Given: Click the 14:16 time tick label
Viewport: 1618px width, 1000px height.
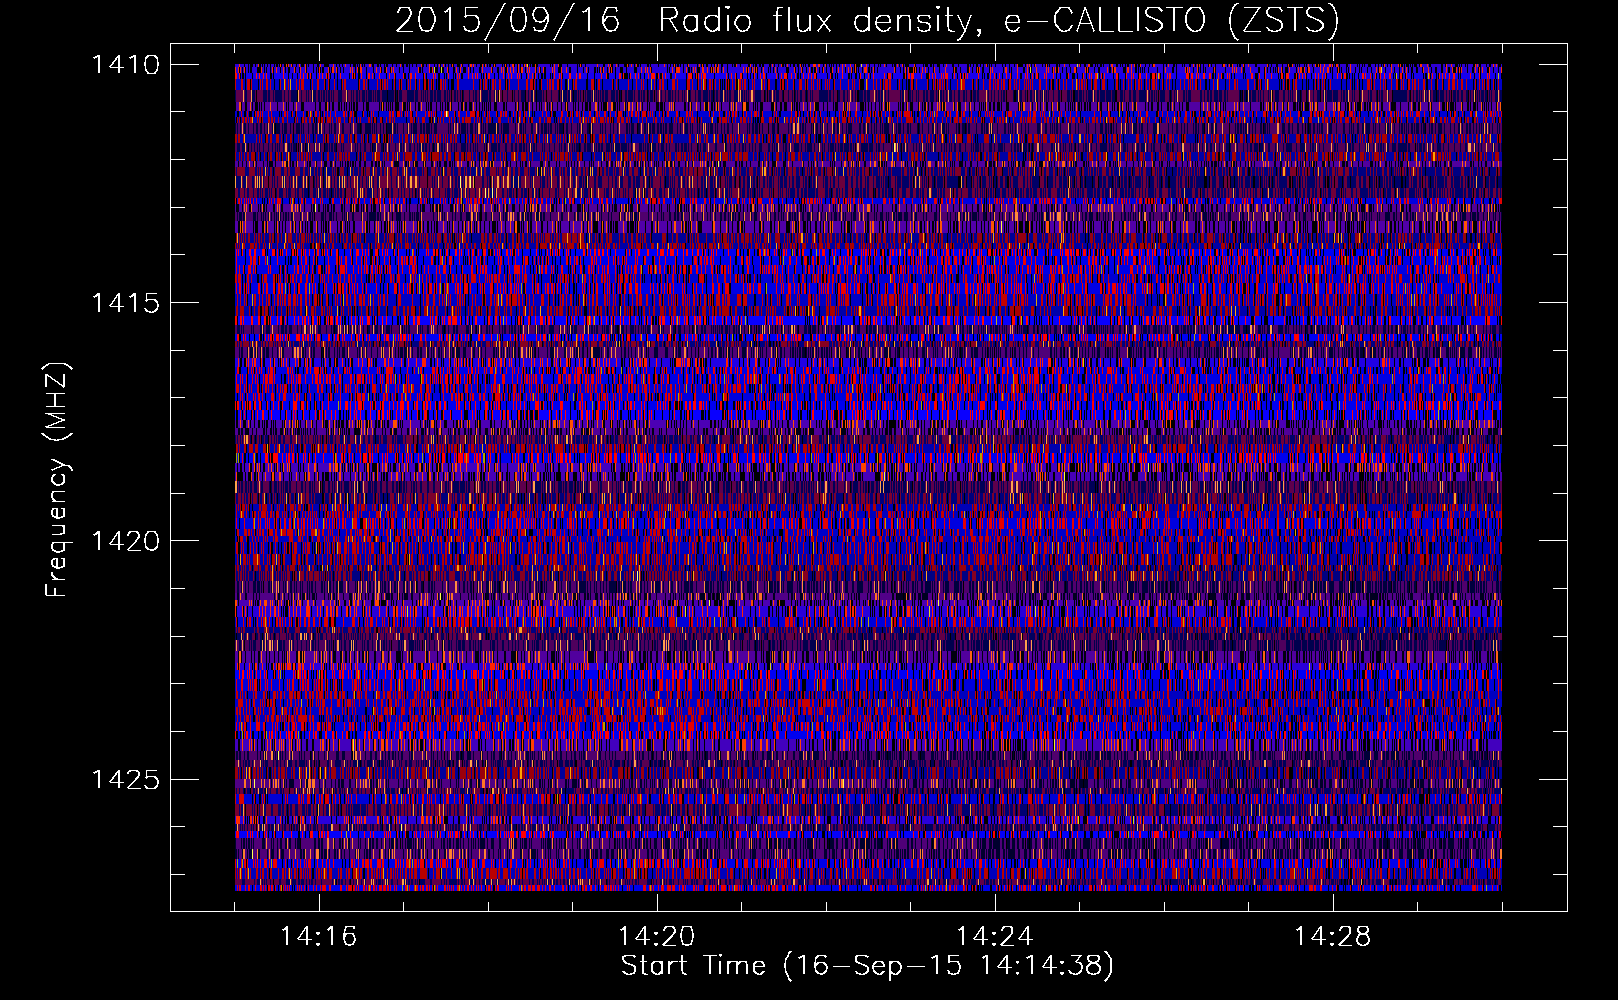Looking at the screenshot, I should [319, 937].
